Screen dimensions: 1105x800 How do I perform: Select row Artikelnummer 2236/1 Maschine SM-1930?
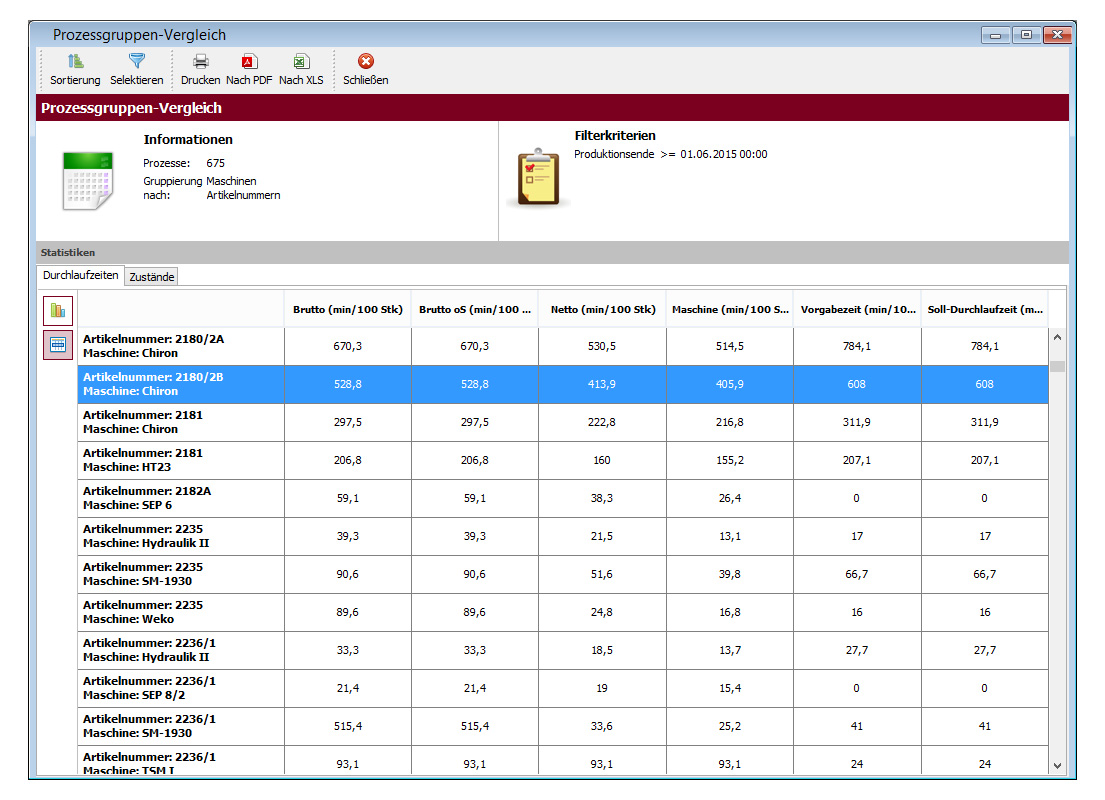(x=563, y=727)
